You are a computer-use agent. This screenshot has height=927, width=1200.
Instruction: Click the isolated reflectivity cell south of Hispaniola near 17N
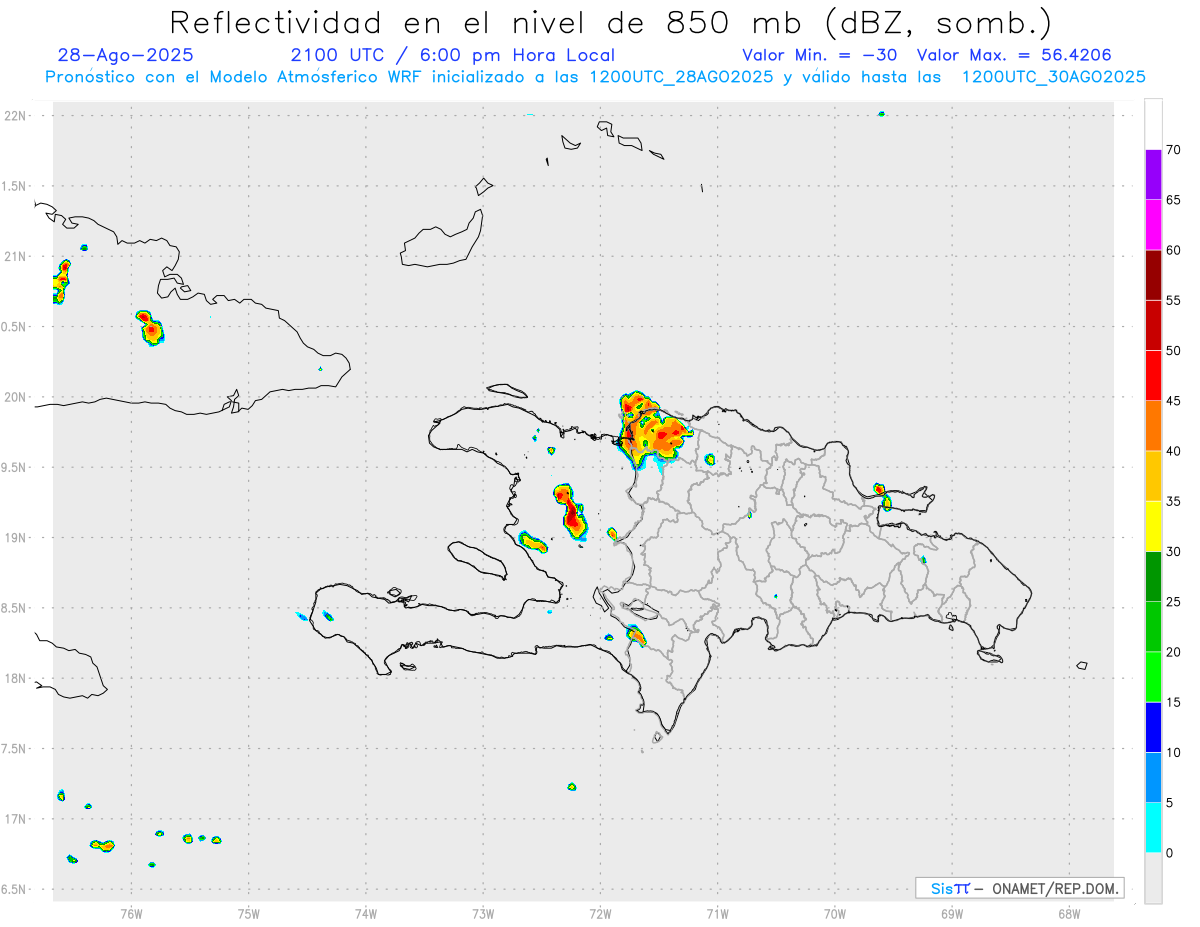tap(571, 787)
